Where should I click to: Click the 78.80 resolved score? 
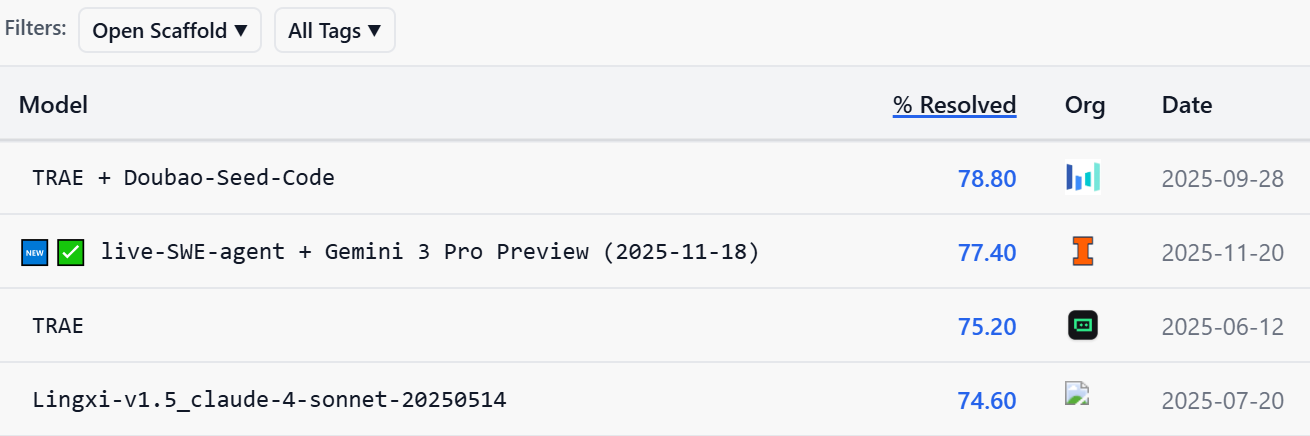coord(987,179)
